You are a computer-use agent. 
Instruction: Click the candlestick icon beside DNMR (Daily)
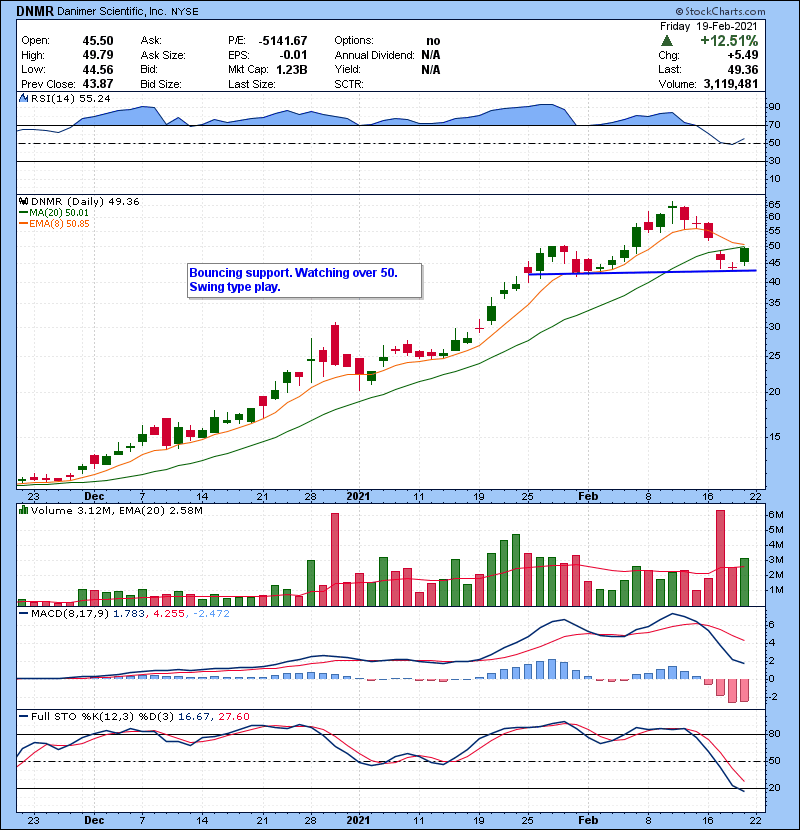click(23, 202)
